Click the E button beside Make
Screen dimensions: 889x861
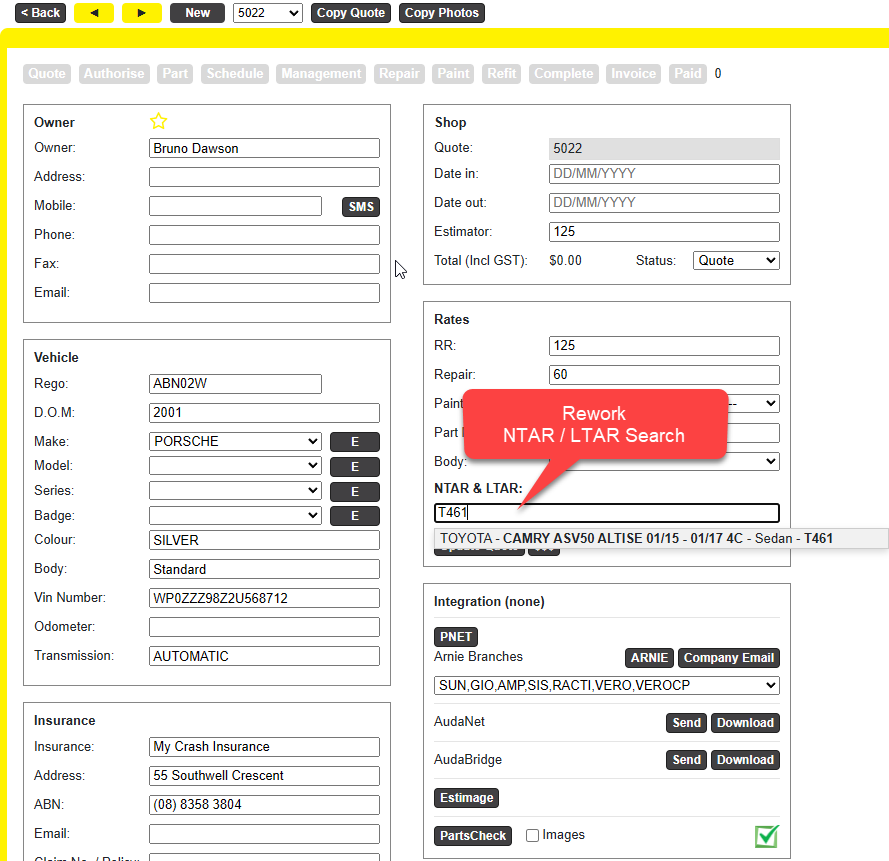[x=355, y=442]
